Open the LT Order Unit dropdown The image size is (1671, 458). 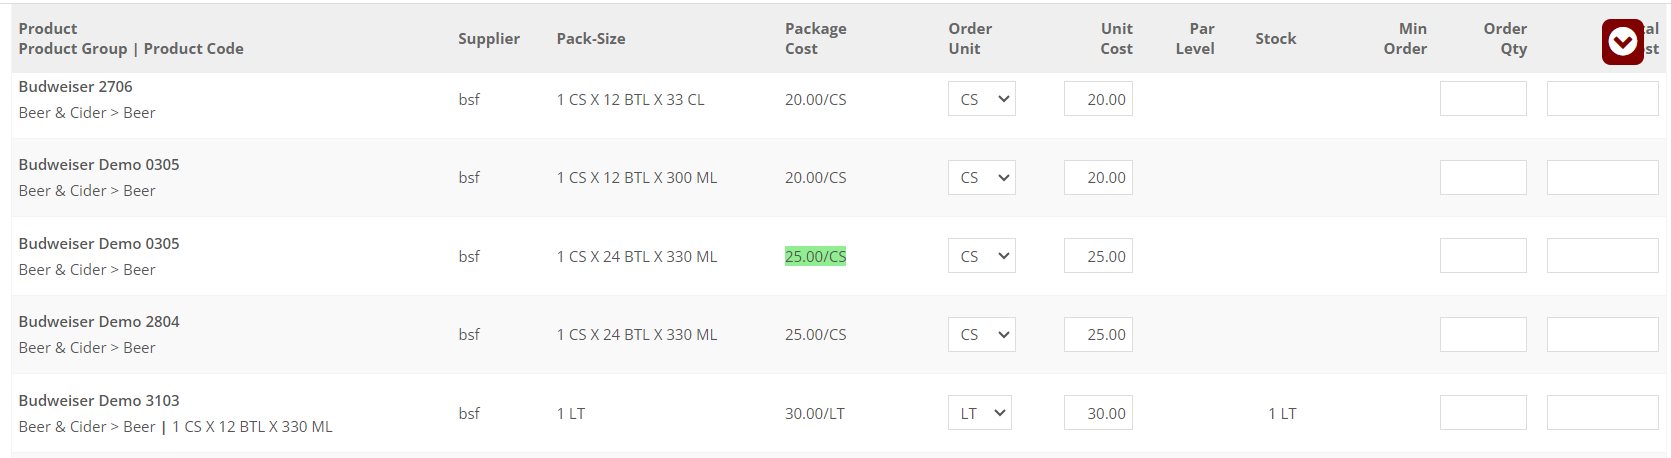[979, 413]
